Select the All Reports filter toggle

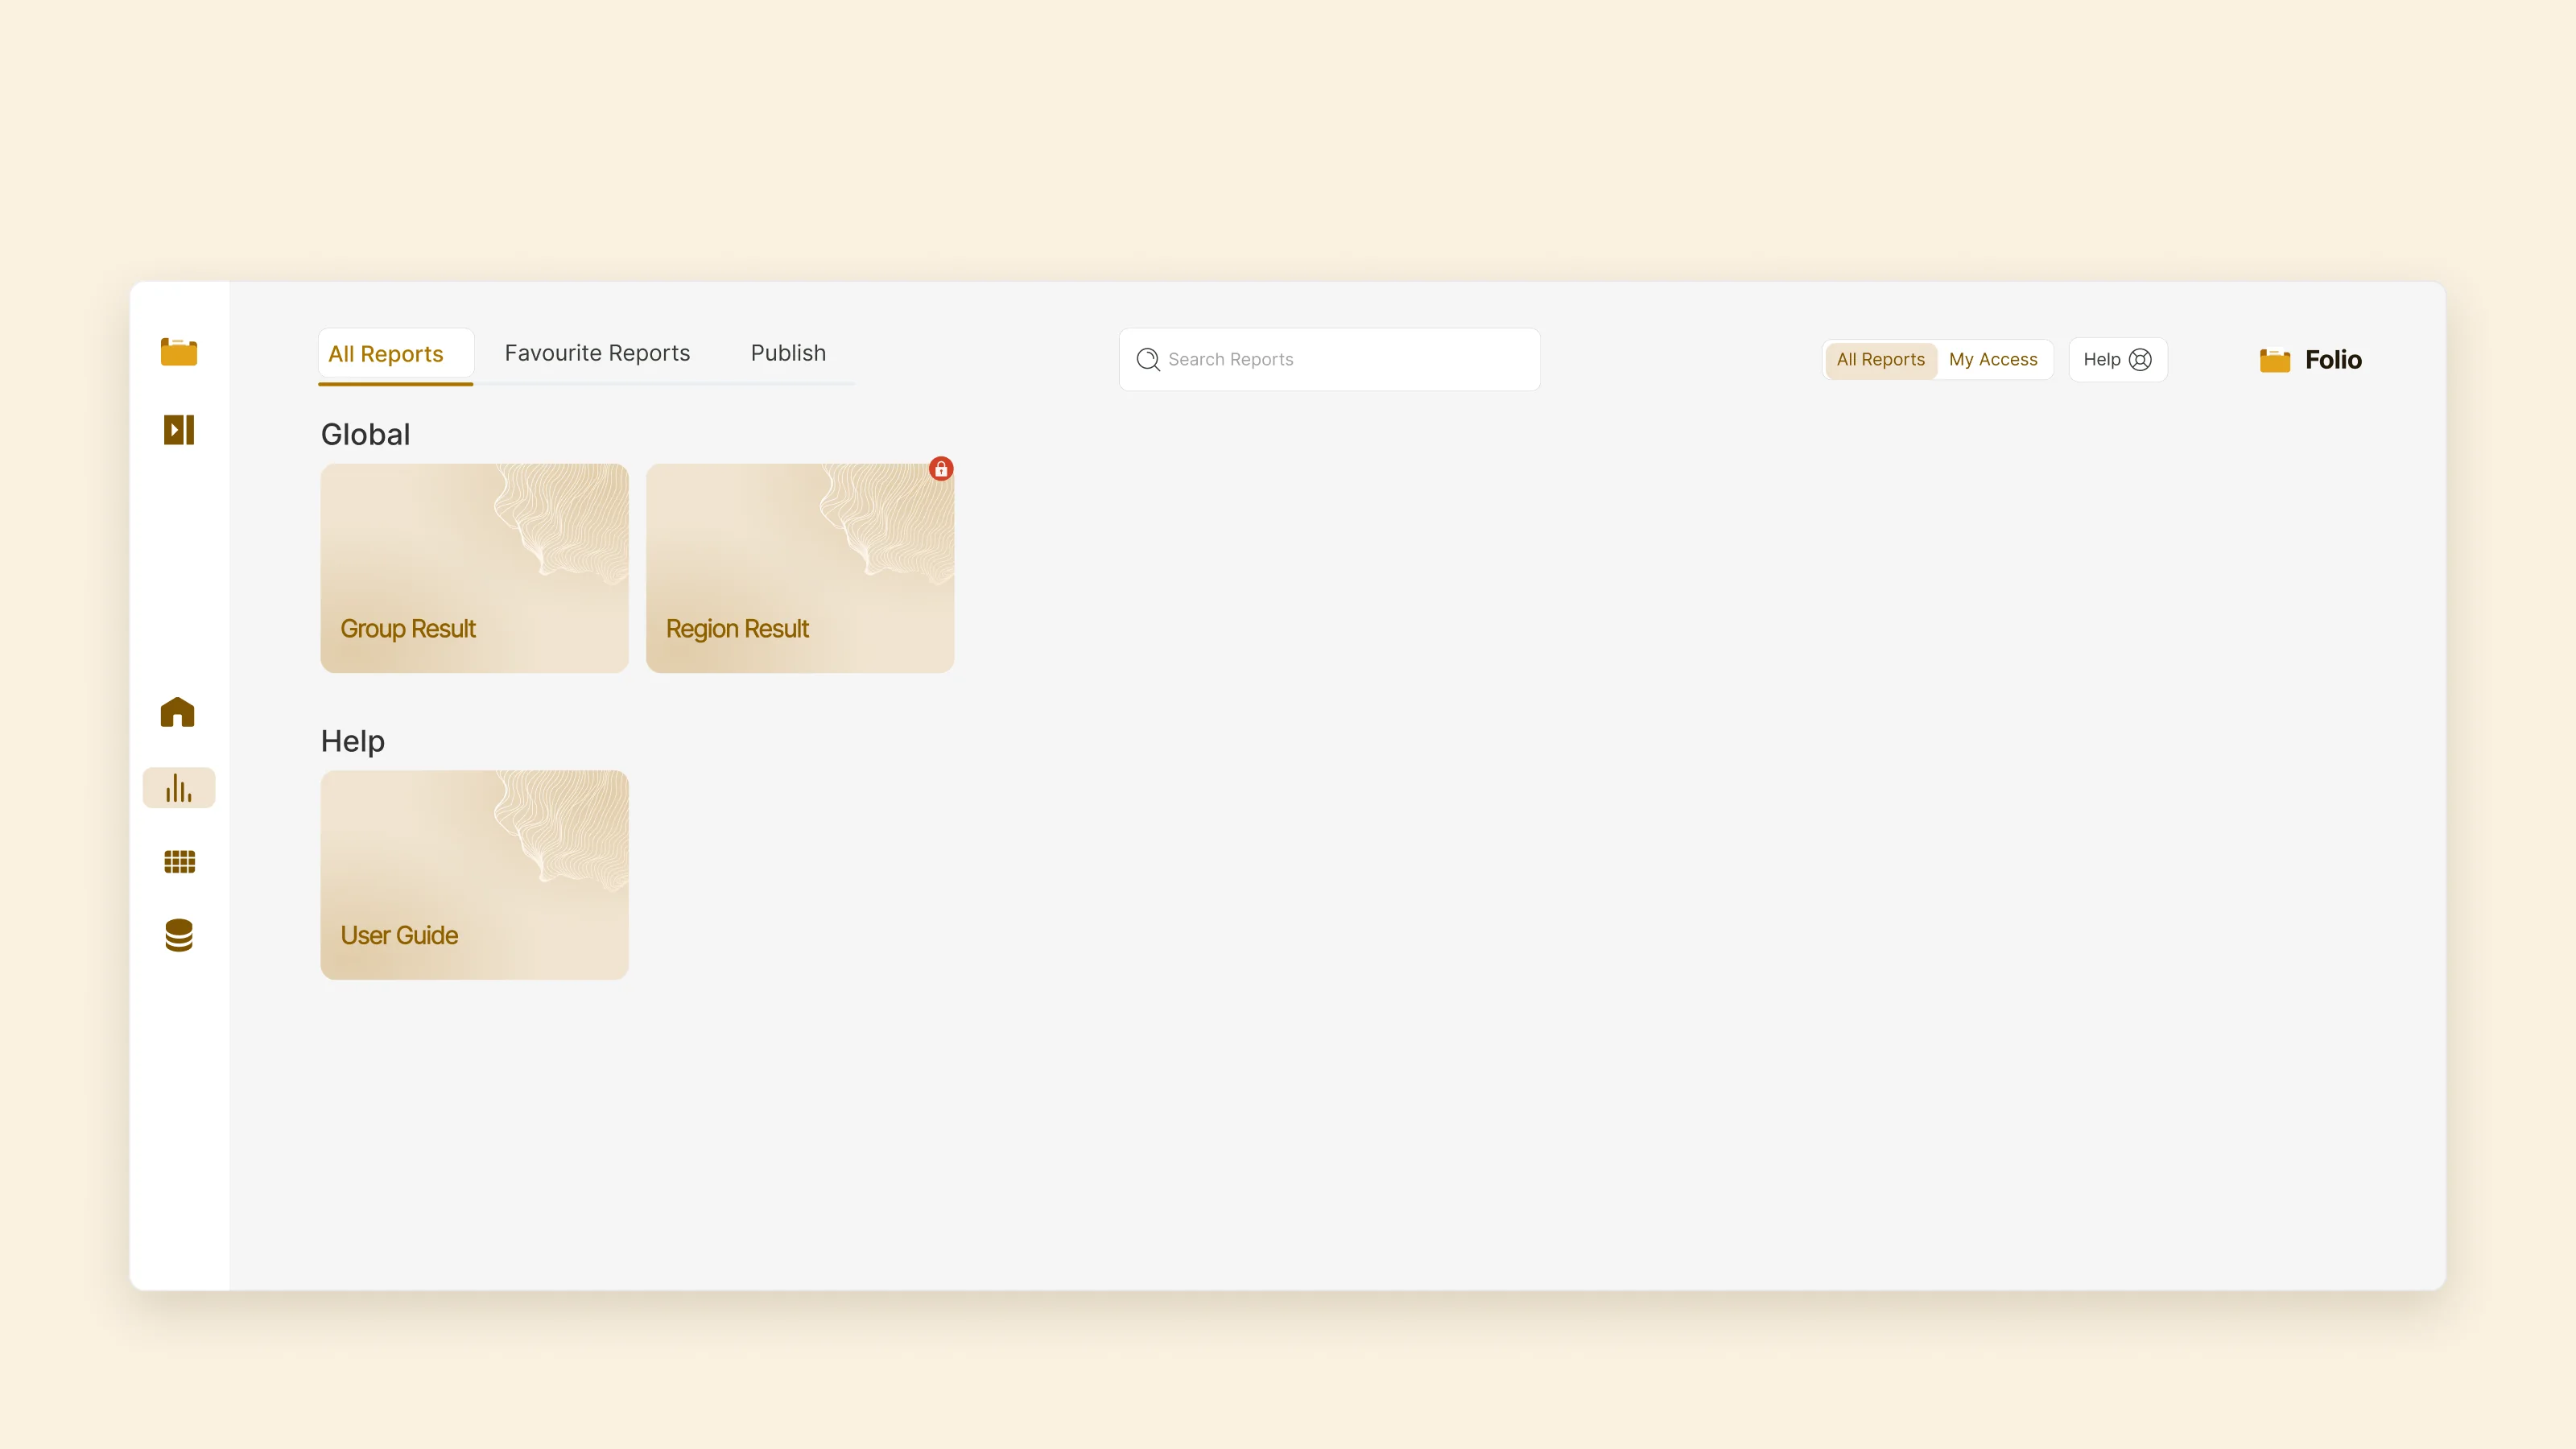[1880, 360]
